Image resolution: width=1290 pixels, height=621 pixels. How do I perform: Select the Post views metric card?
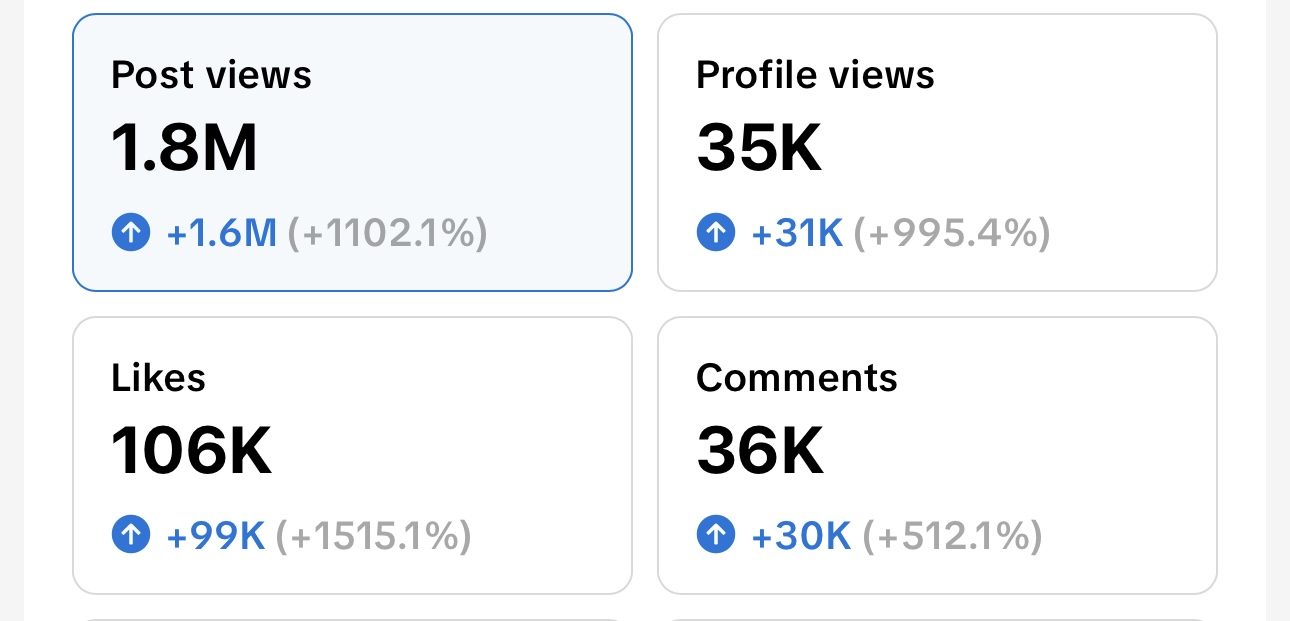point(352,152)
